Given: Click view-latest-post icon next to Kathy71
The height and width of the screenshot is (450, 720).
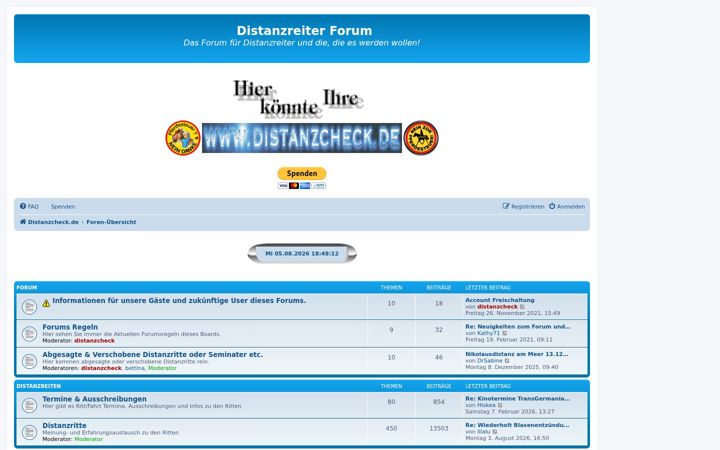Looking at the screenshot, I should click(x=505, y=333).
